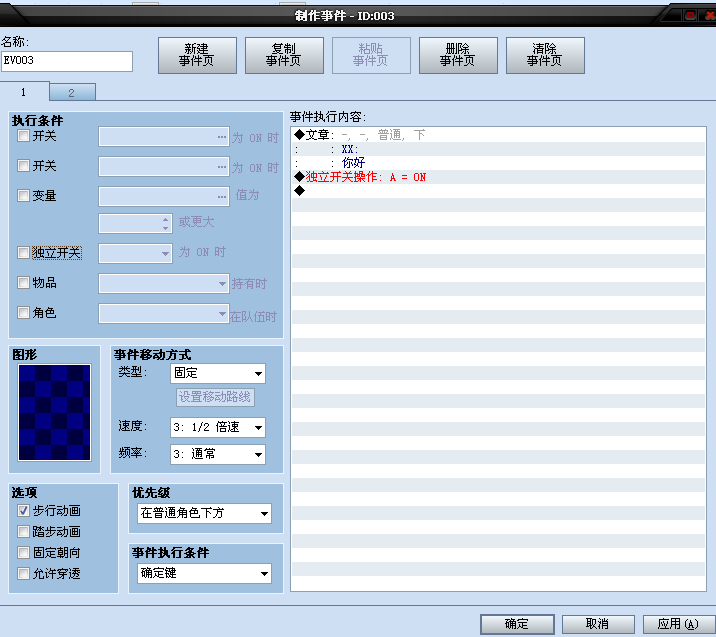
Task: Check the 允许穿透 option
Action: point(23,573)
